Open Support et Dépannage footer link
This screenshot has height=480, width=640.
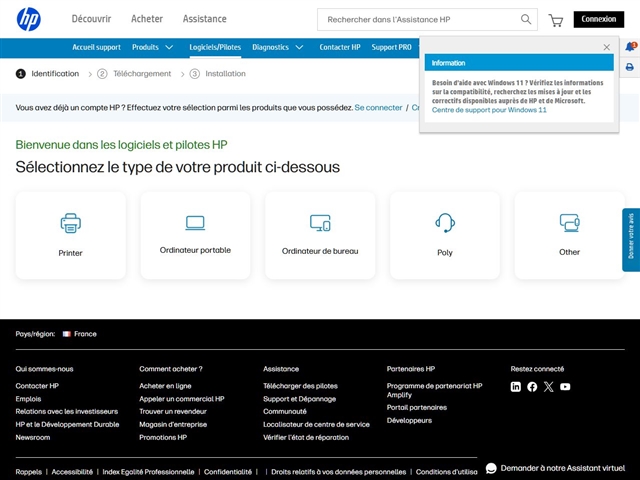300,399
